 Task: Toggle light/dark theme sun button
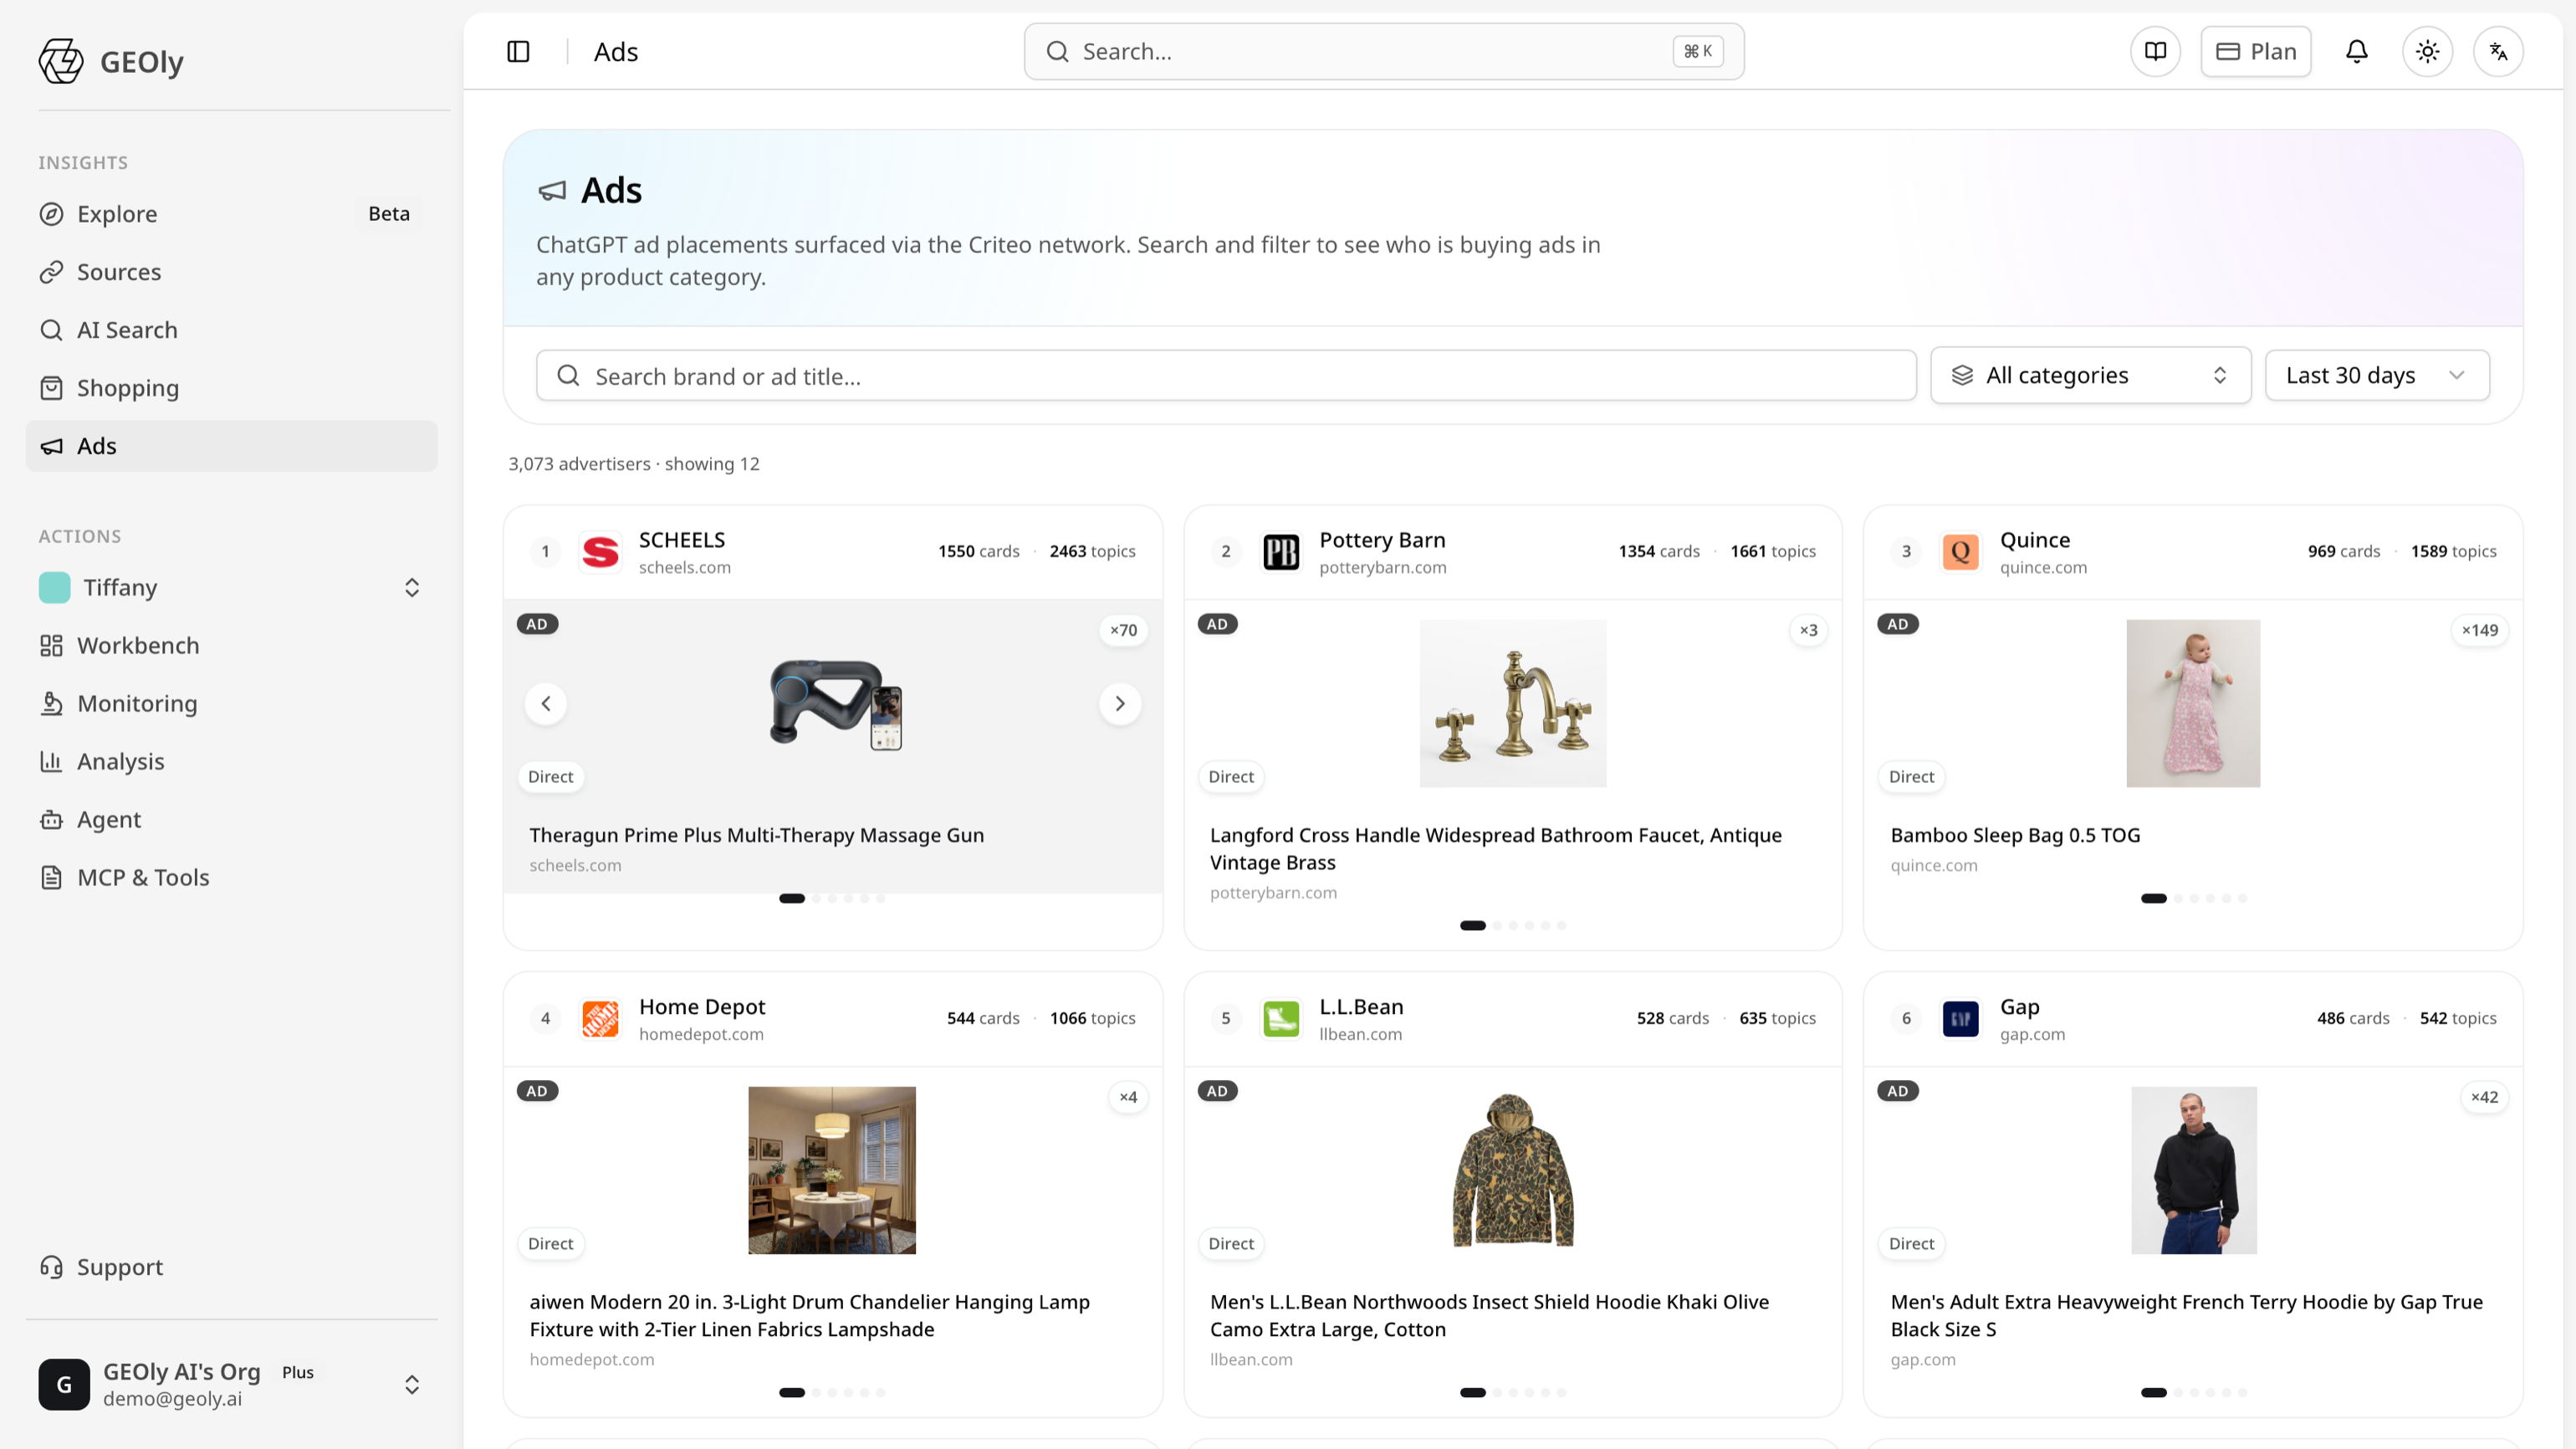click(x=2427, y=51)
